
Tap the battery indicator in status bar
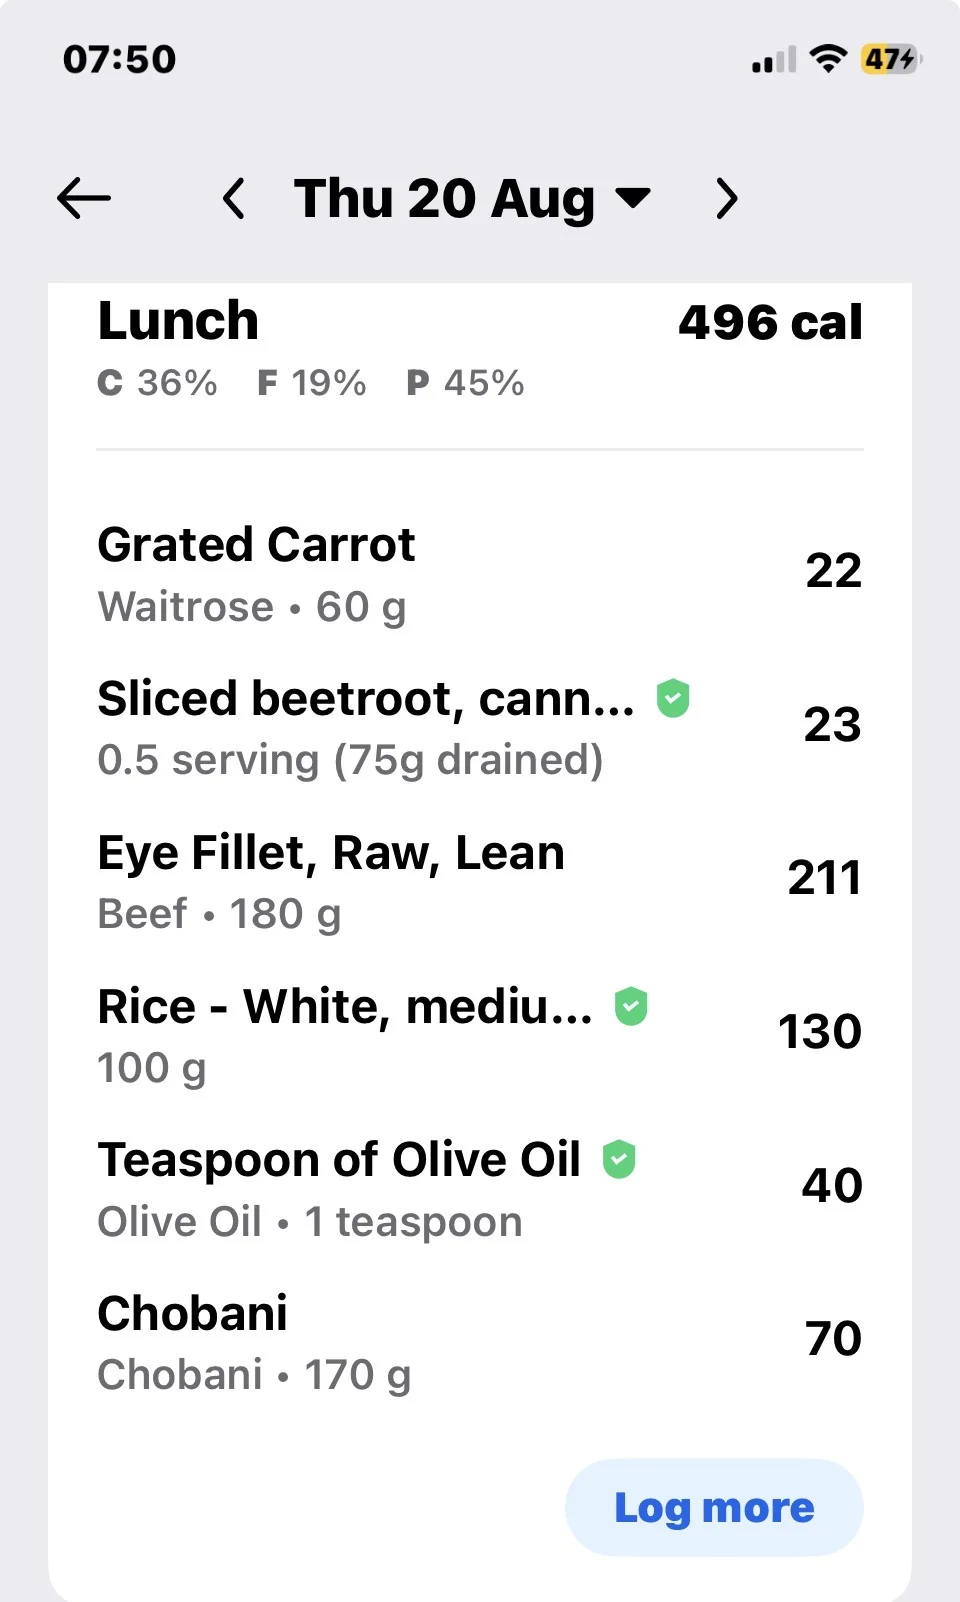click(x=891, y=59)
